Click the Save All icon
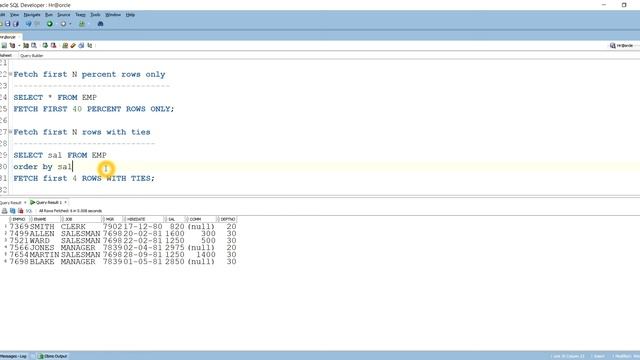Image resolution: width=640 pixels, height=360 pixels. (x=16, y=24)
